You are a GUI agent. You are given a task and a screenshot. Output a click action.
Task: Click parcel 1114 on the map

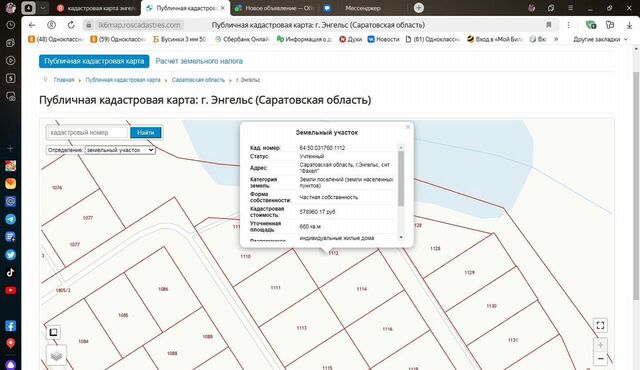(362, 289)
